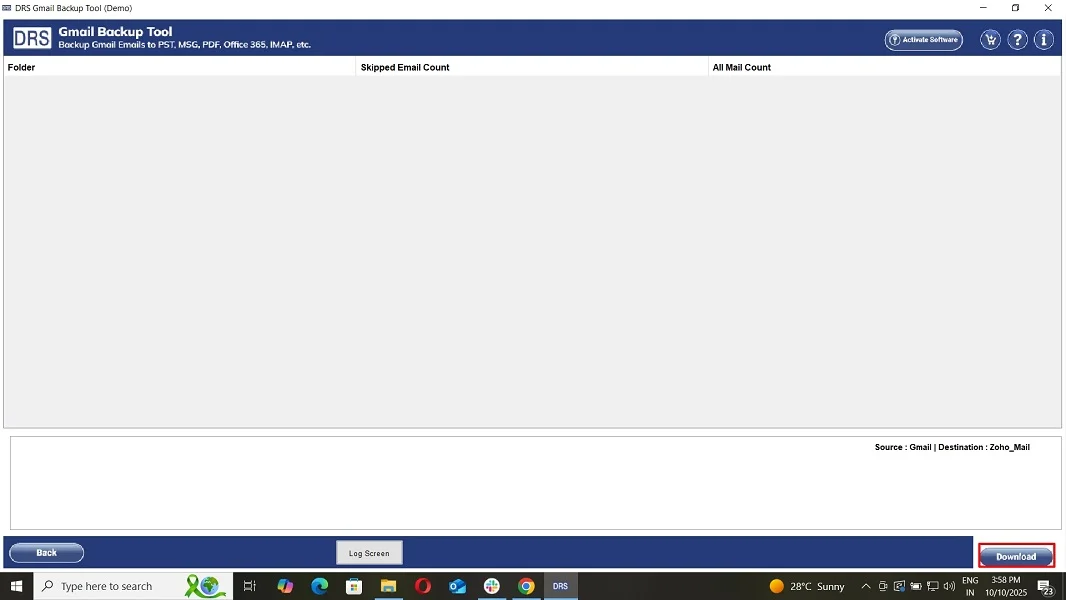Go back using the Back button
Screen dimensions: 1066x600
point(46,552)
